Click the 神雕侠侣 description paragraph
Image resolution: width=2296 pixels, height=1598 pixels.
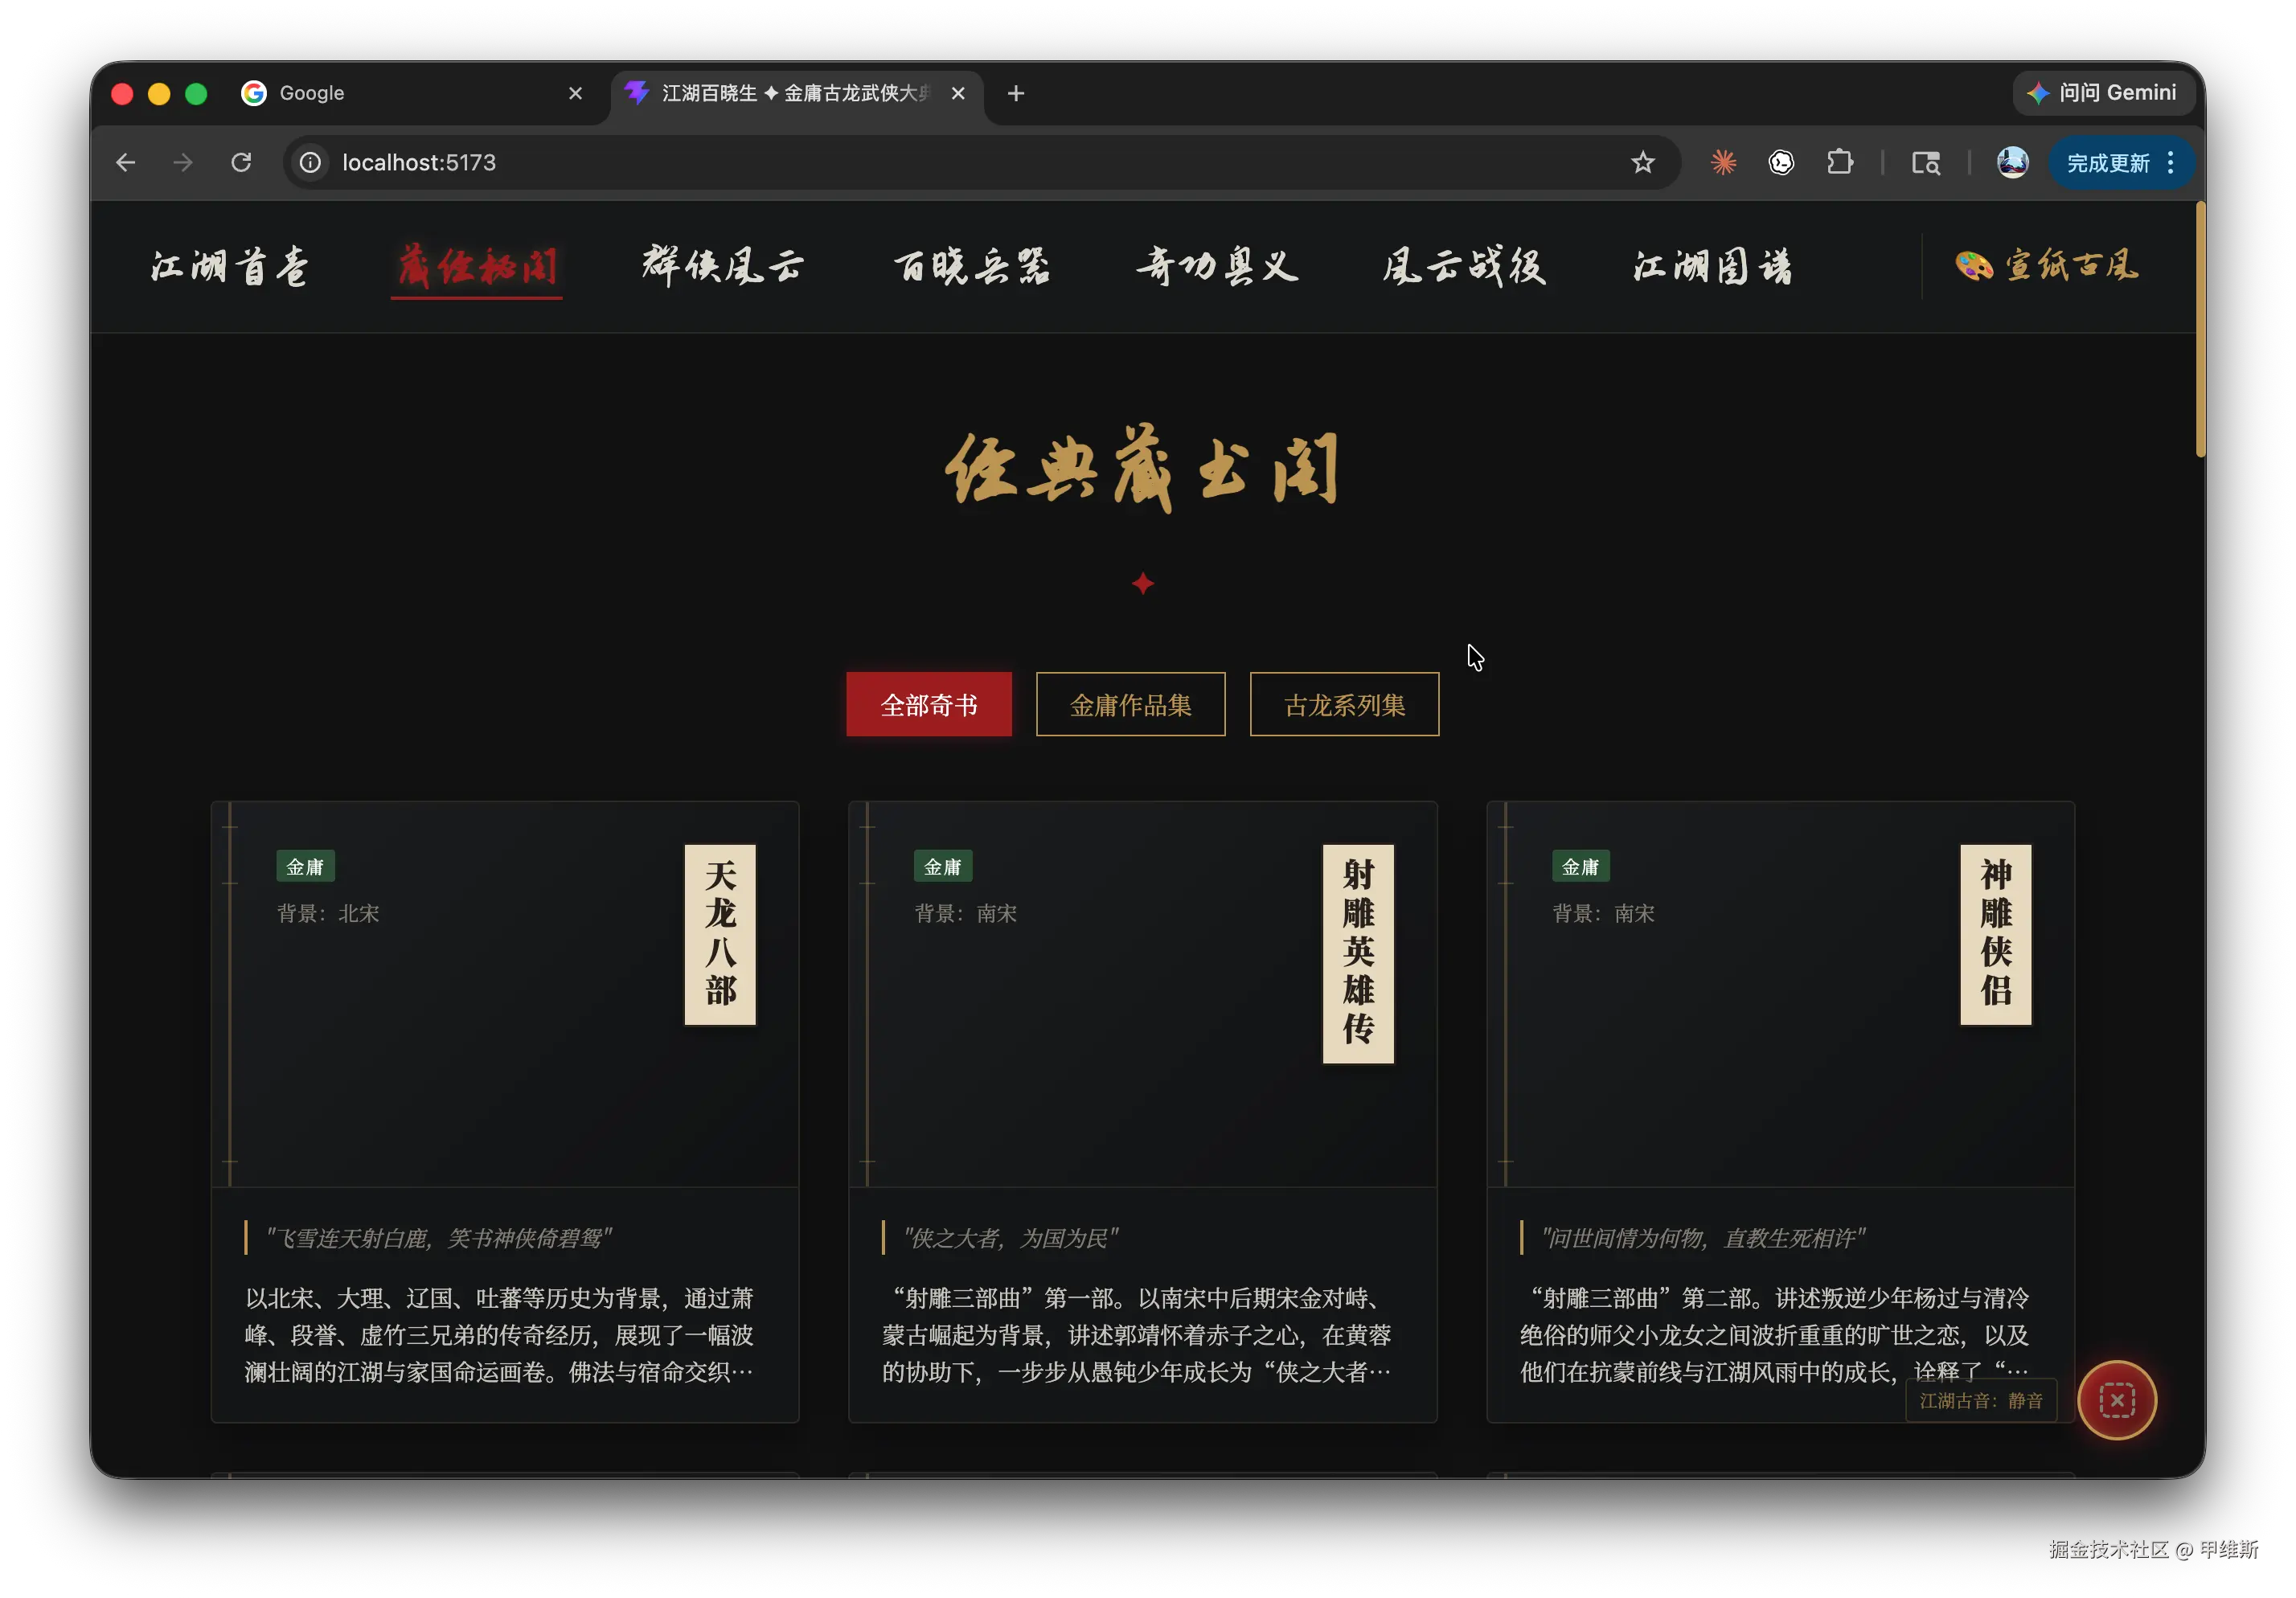pyautogui.click(x=1775, y=1335)
